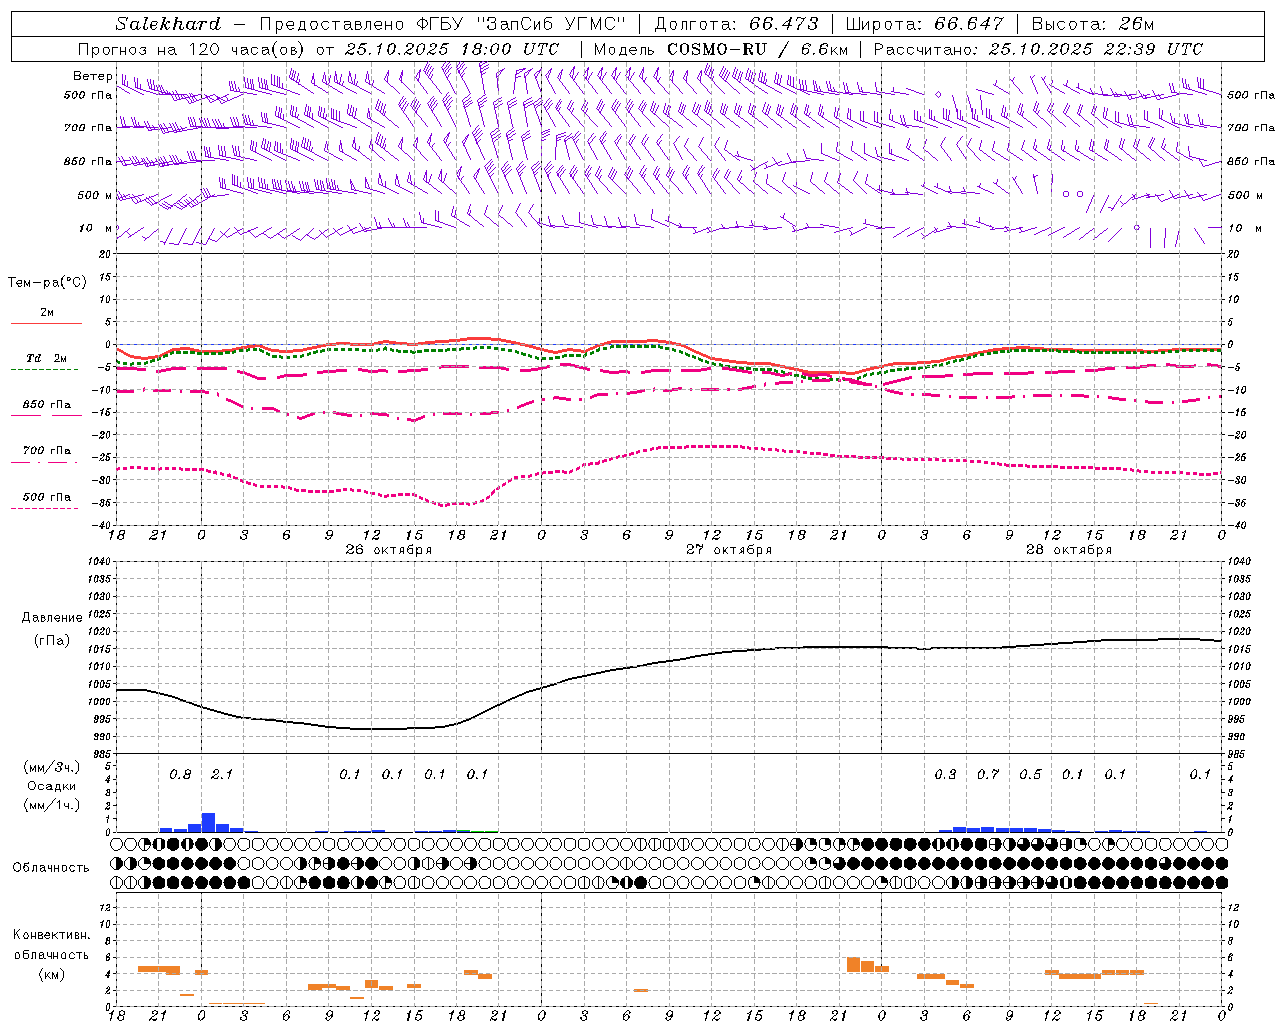Click the tallest orange convective cloud bar
Viewport: 1280px width, 1024px height.
[853, 964]
